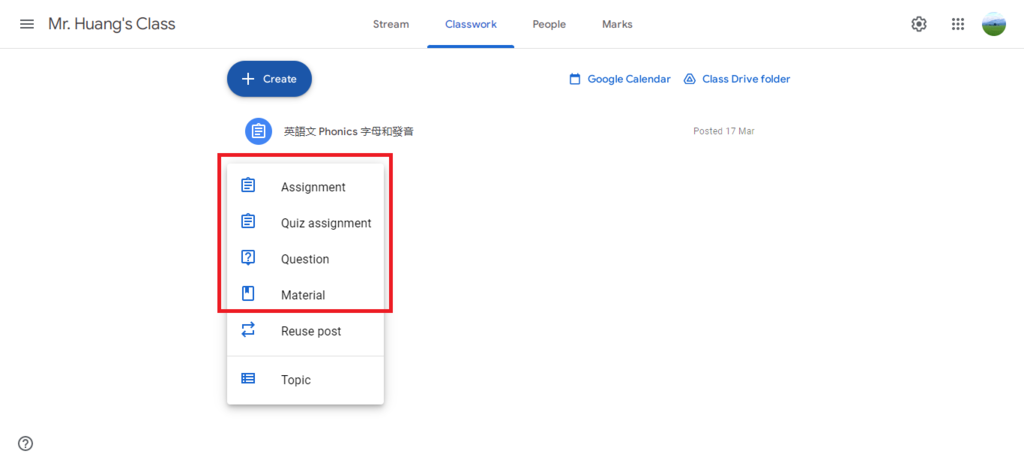The height and width of the screenshot is (469, 1024).
Task: Click the Question icon in menu
Action: [x=248, y=258]
